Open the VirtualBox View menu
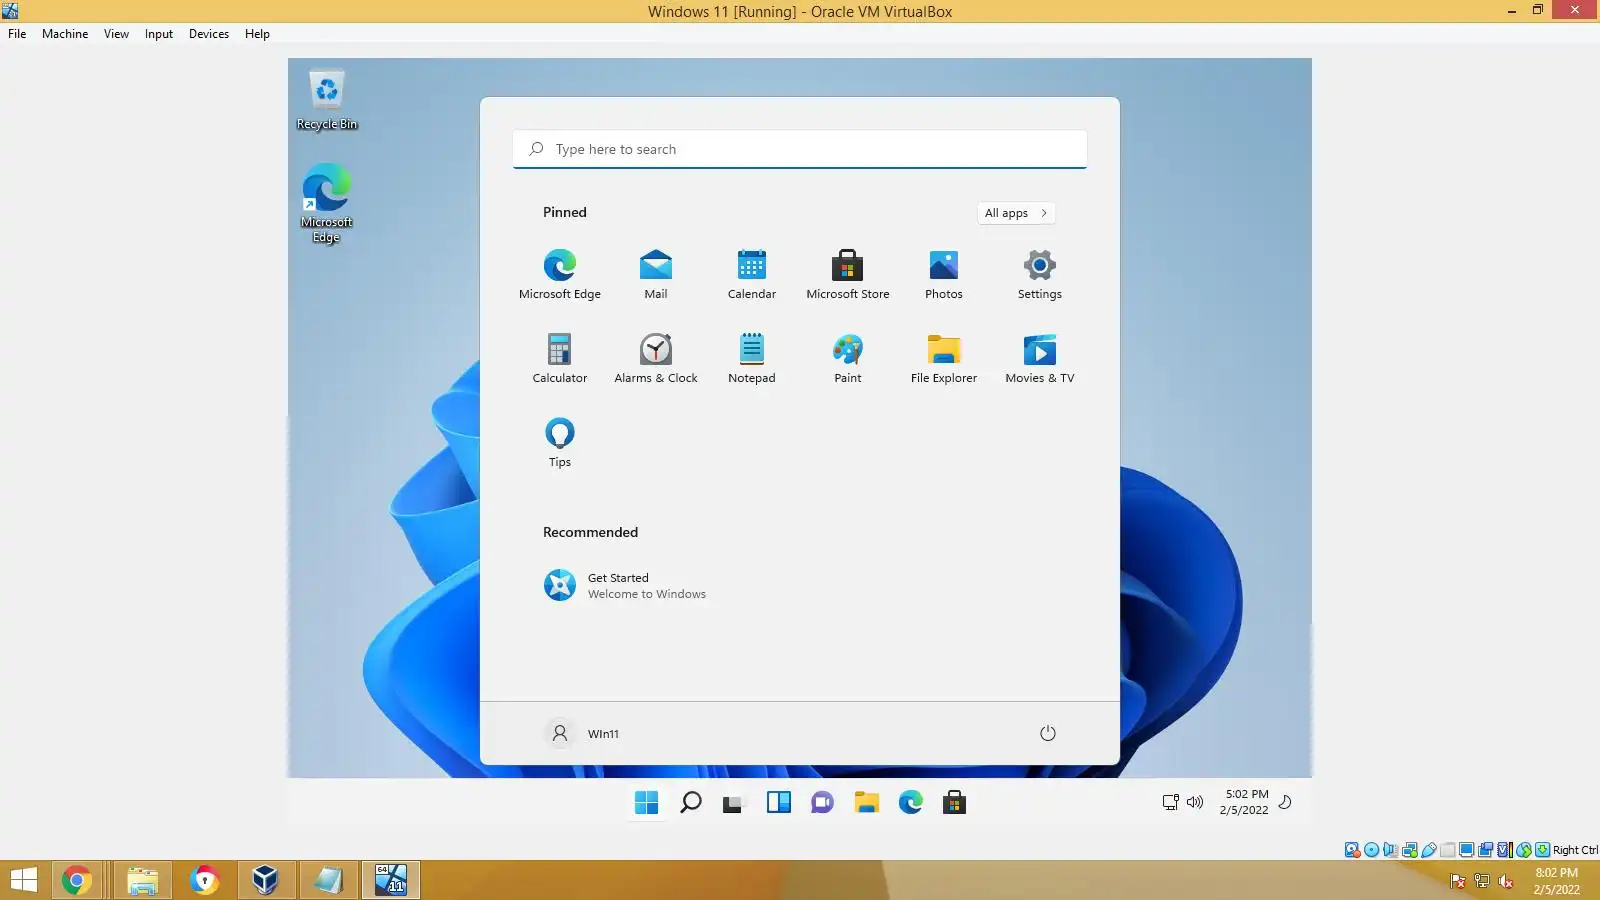Viewport: 1600px width, 900px height. point(116,34)
